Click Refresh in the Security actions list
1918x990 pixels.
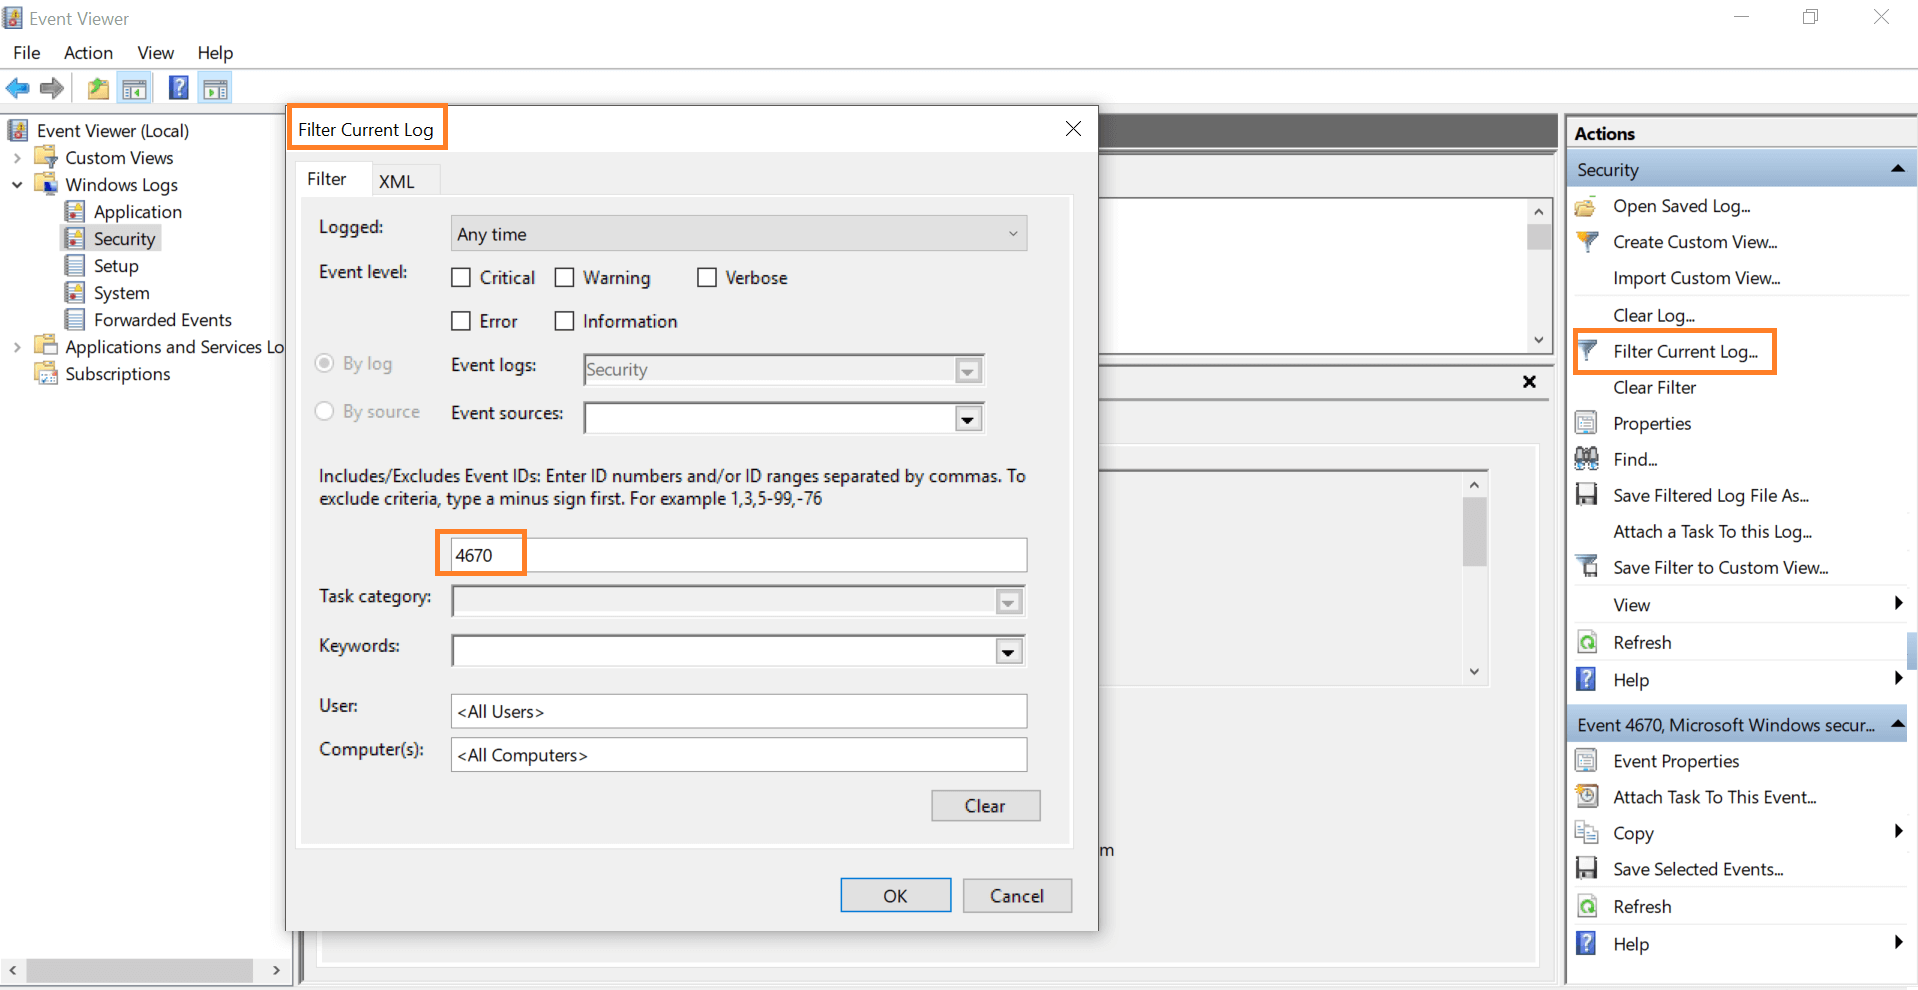click(x=1641, y=641)
